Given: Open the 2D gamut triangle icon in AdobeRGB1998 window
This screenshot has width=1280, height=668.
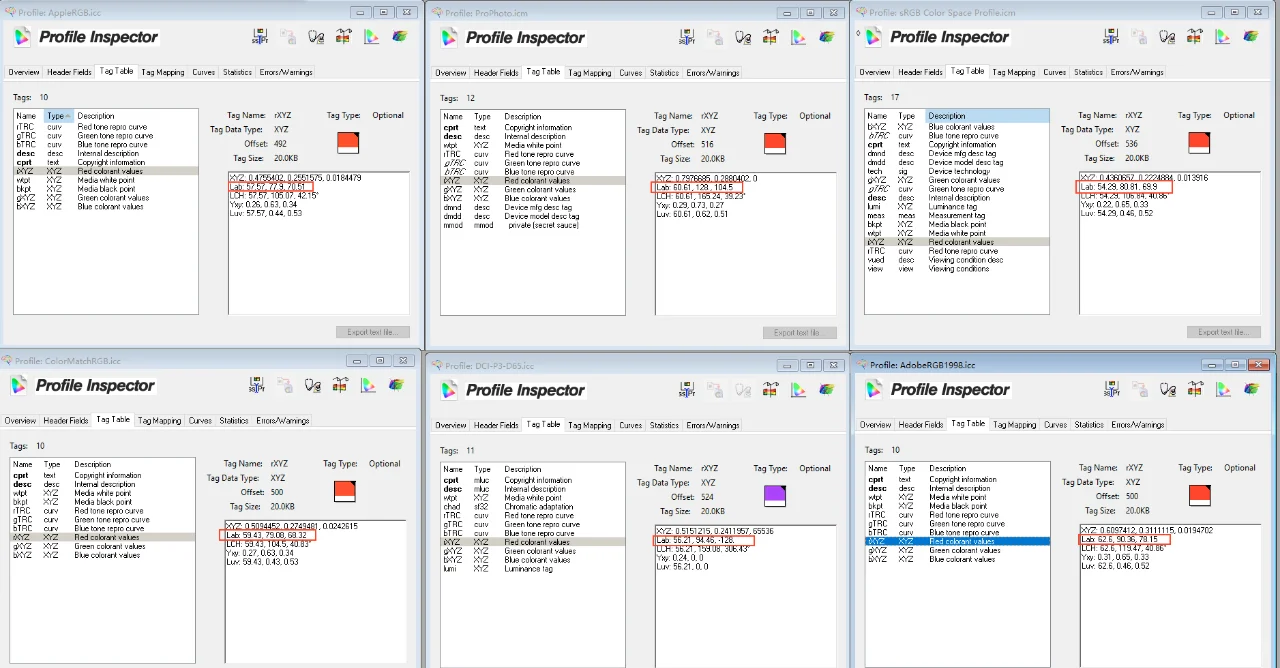Looking at the screenshot, I should coord(1223,389).
